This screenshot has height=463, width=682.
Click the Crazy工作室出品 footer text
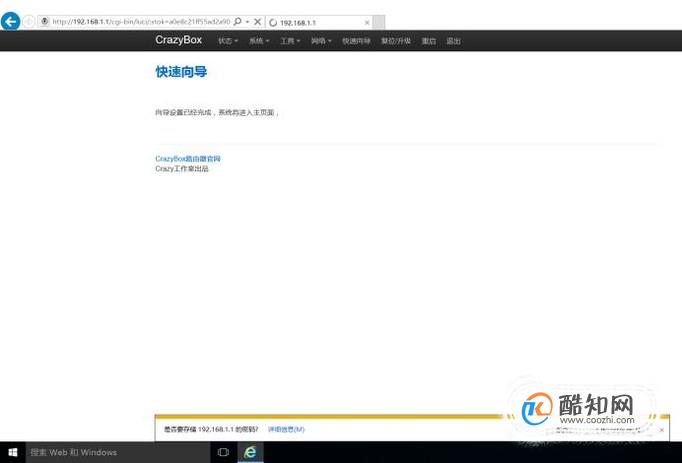pyautogui.click(x=182, y=169)
